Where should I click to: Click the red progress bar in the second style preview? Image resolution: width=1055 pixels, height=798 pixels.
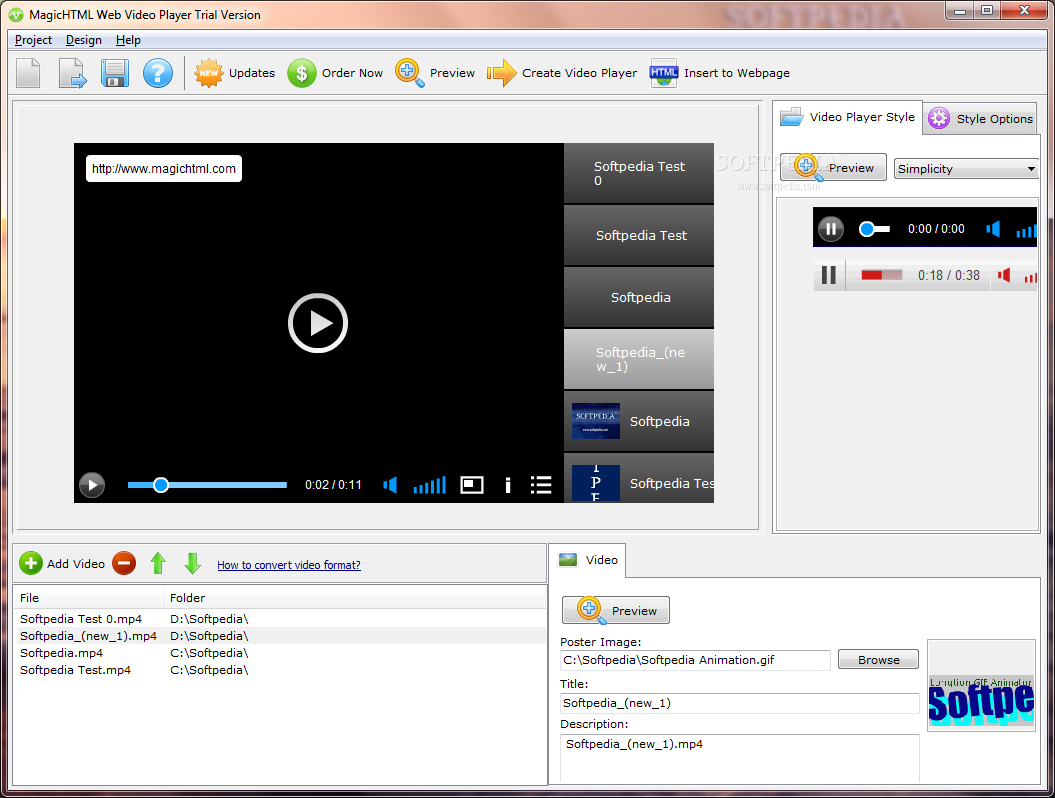(881, 275)
